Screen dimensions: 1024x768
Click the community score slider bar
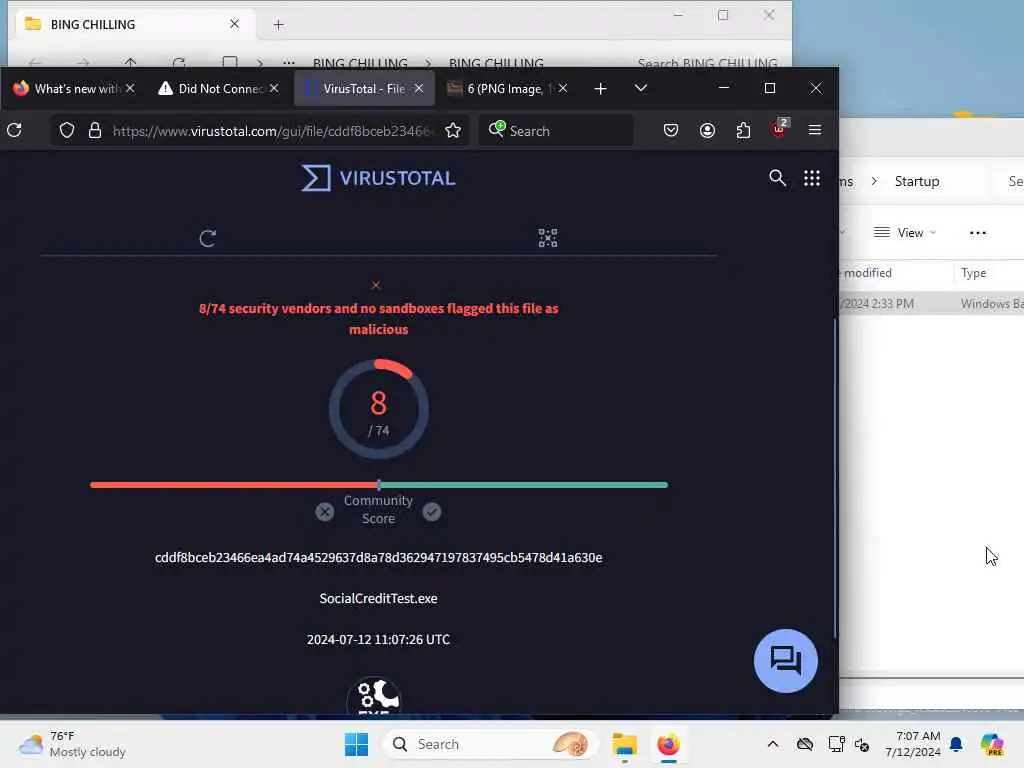coord(379,485)
